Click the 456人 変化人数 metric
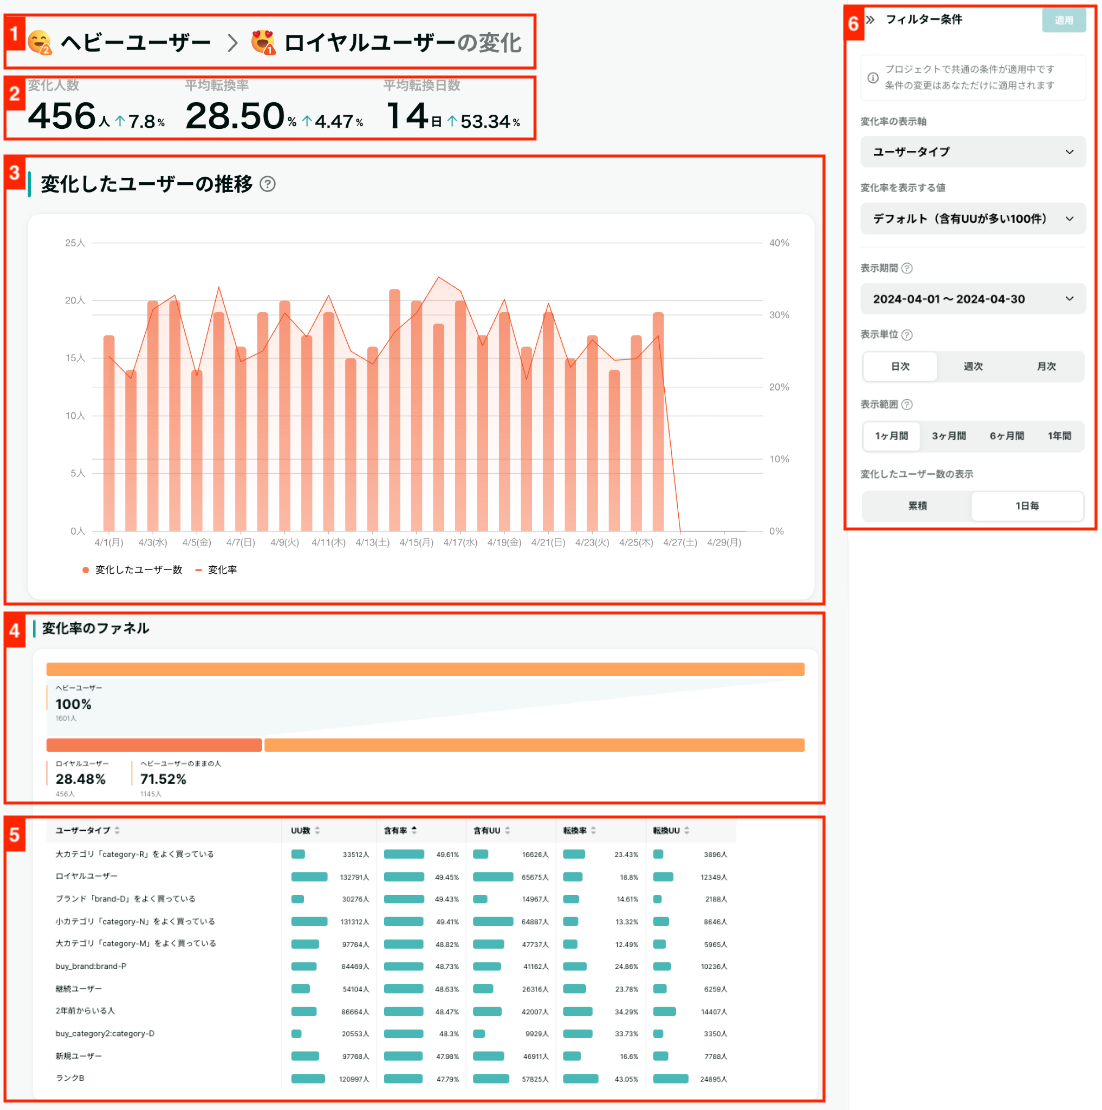Image resolution: width=1102 pixels, height=1110 pixels. [x=69, y=117]
